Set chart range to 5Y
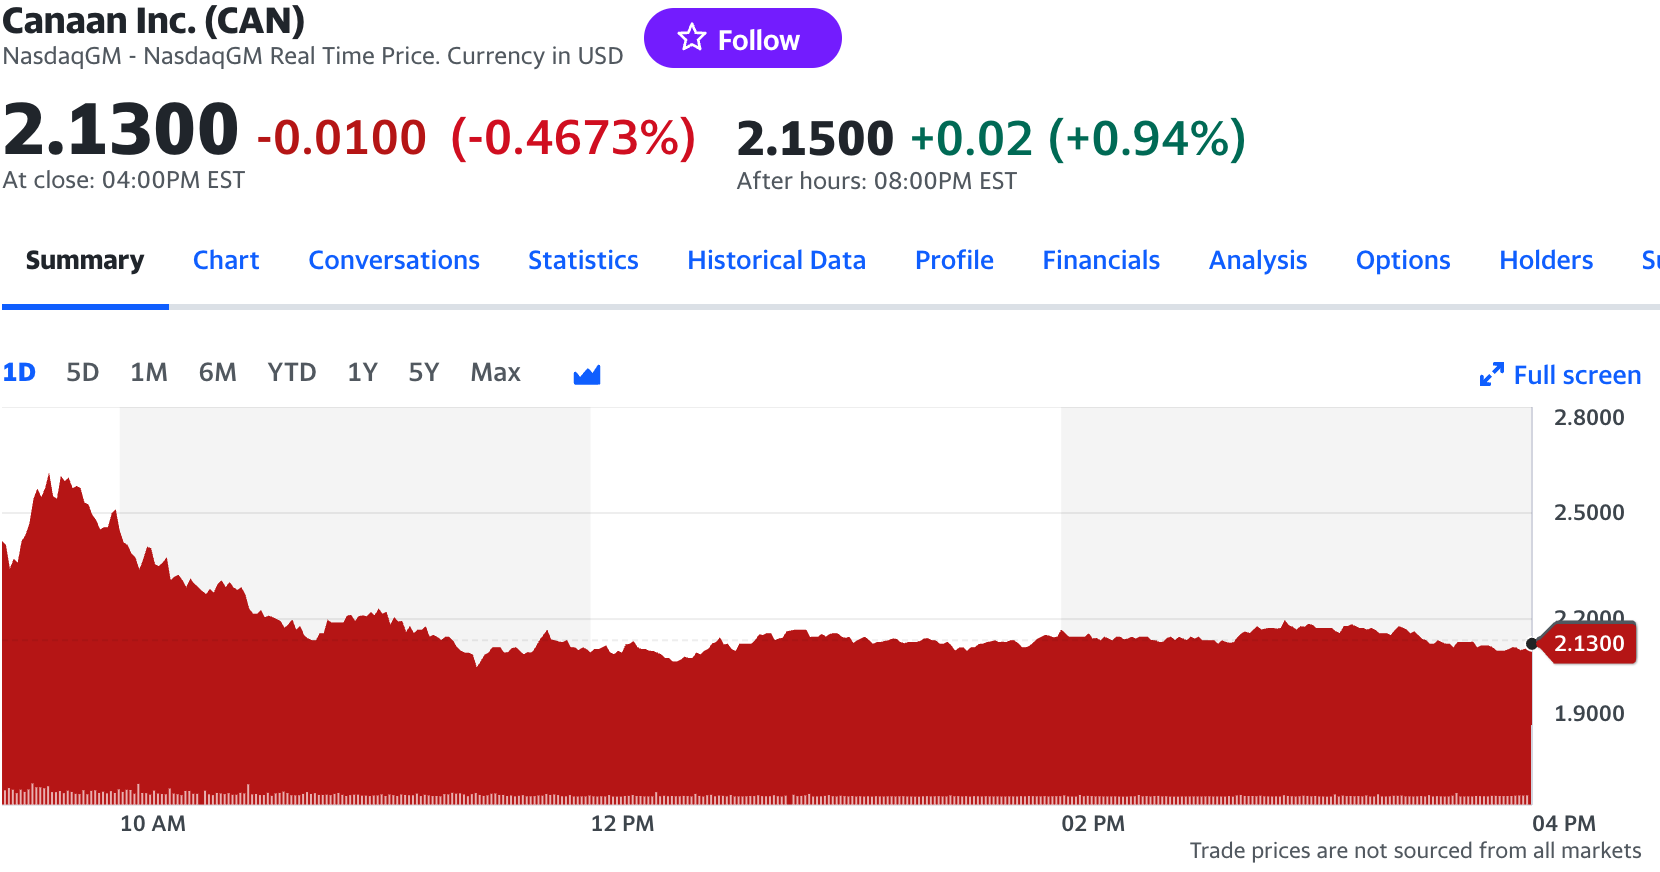Image resolution: width=1660 pixels, height=872 pixels. pos(424,372)
